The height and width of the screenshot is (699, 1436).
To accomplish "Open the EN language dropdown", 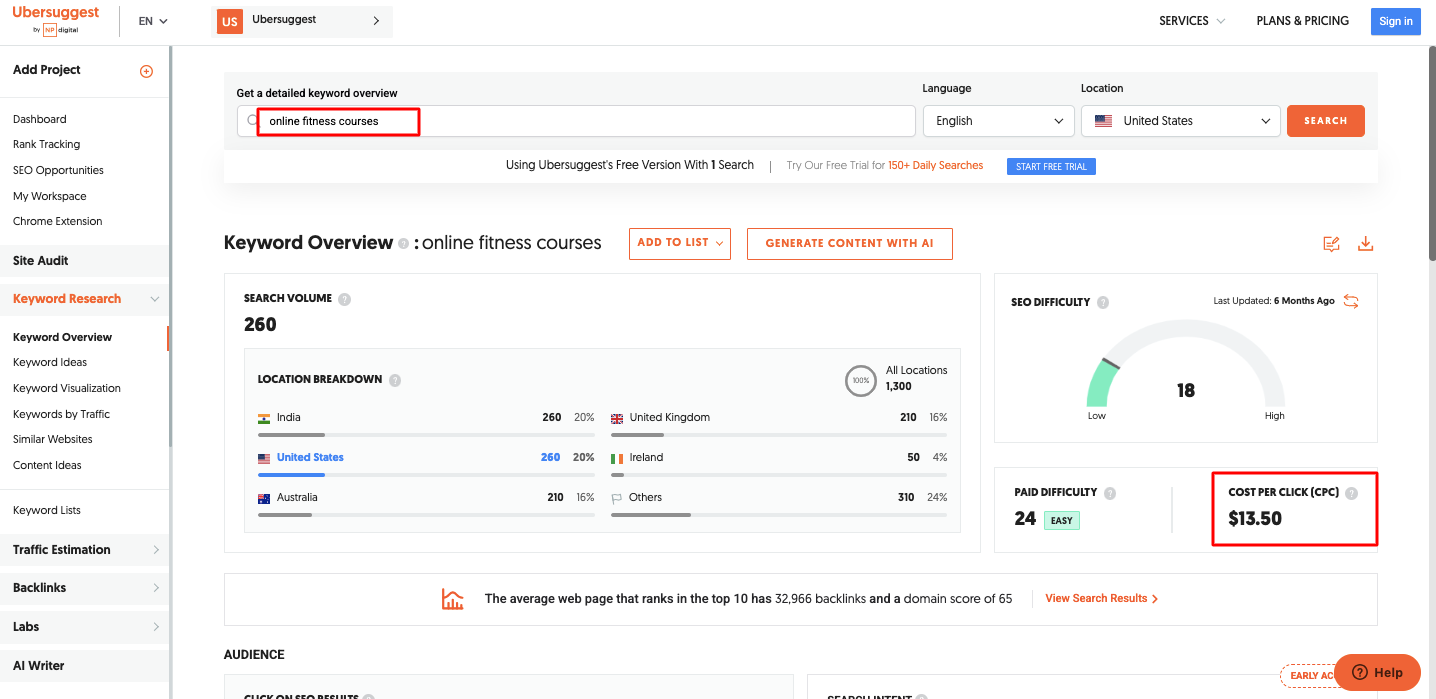I will click(153, 21).
